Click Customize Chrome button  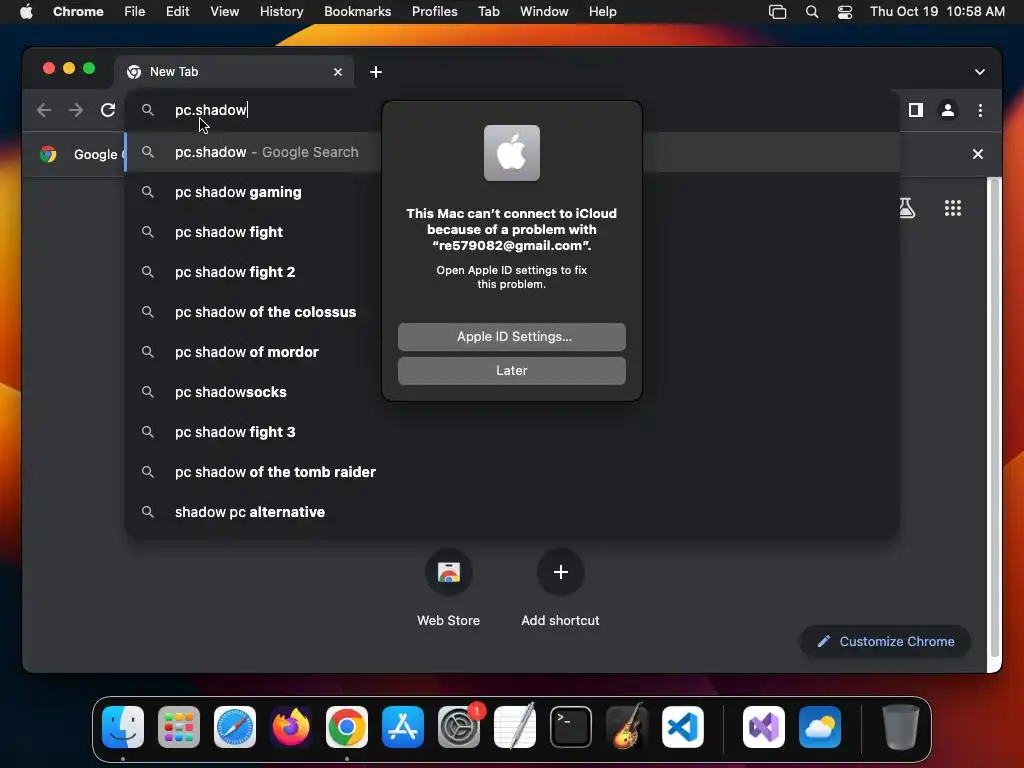886,641
